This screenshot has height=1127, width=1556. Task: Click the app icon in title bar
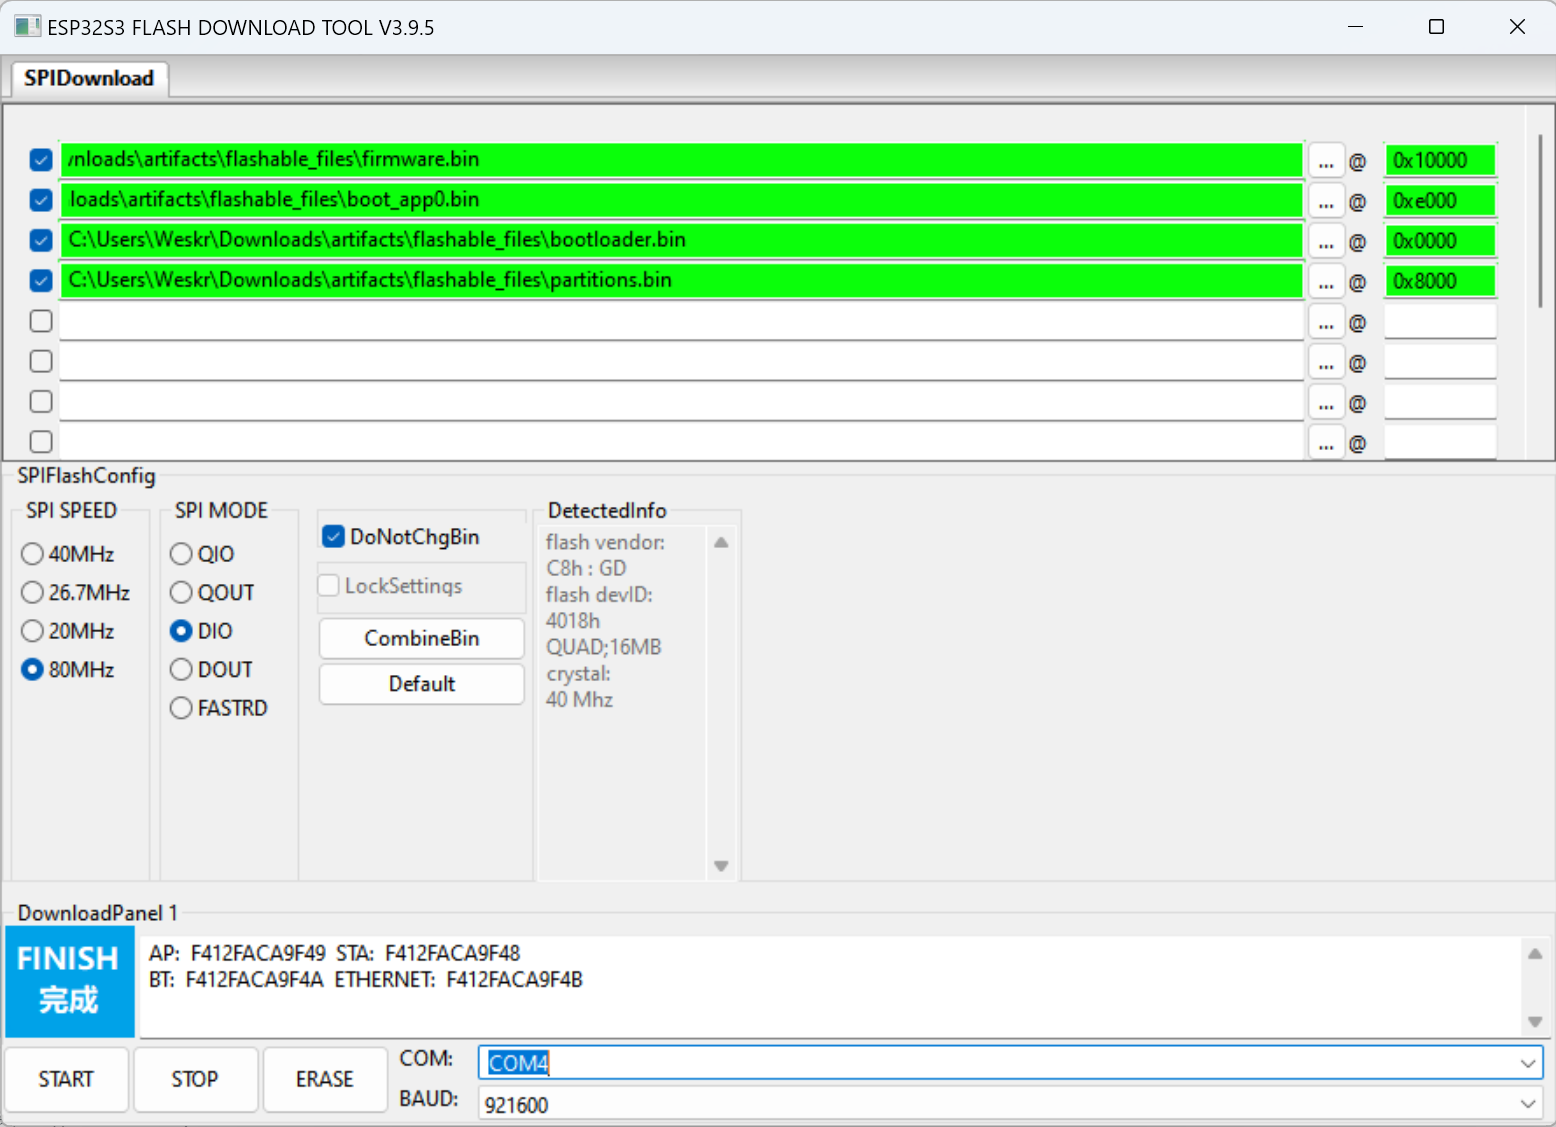click(x=28, y=27)
